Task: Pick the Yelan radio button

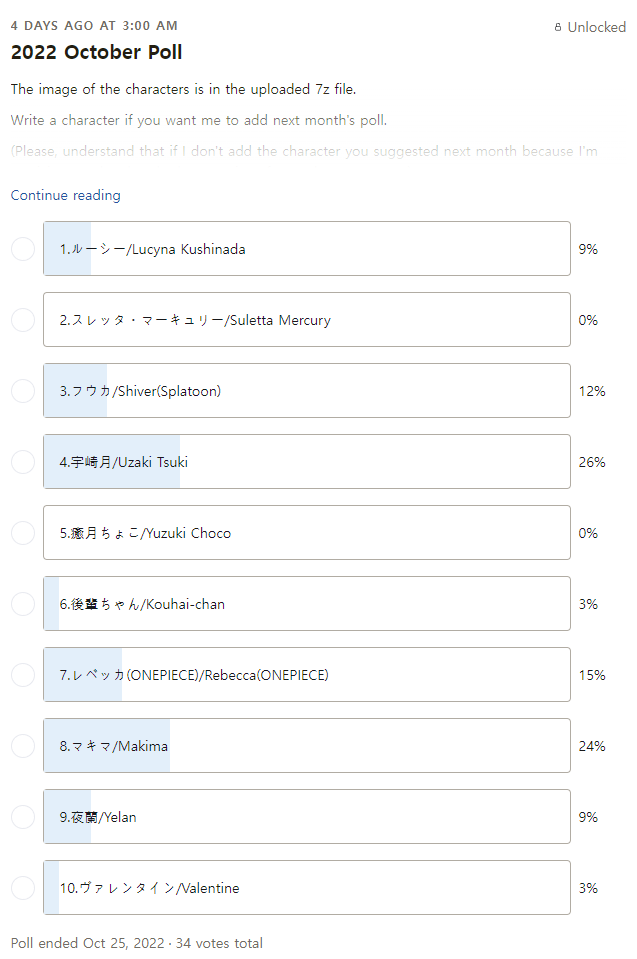Action: point(23,817)
